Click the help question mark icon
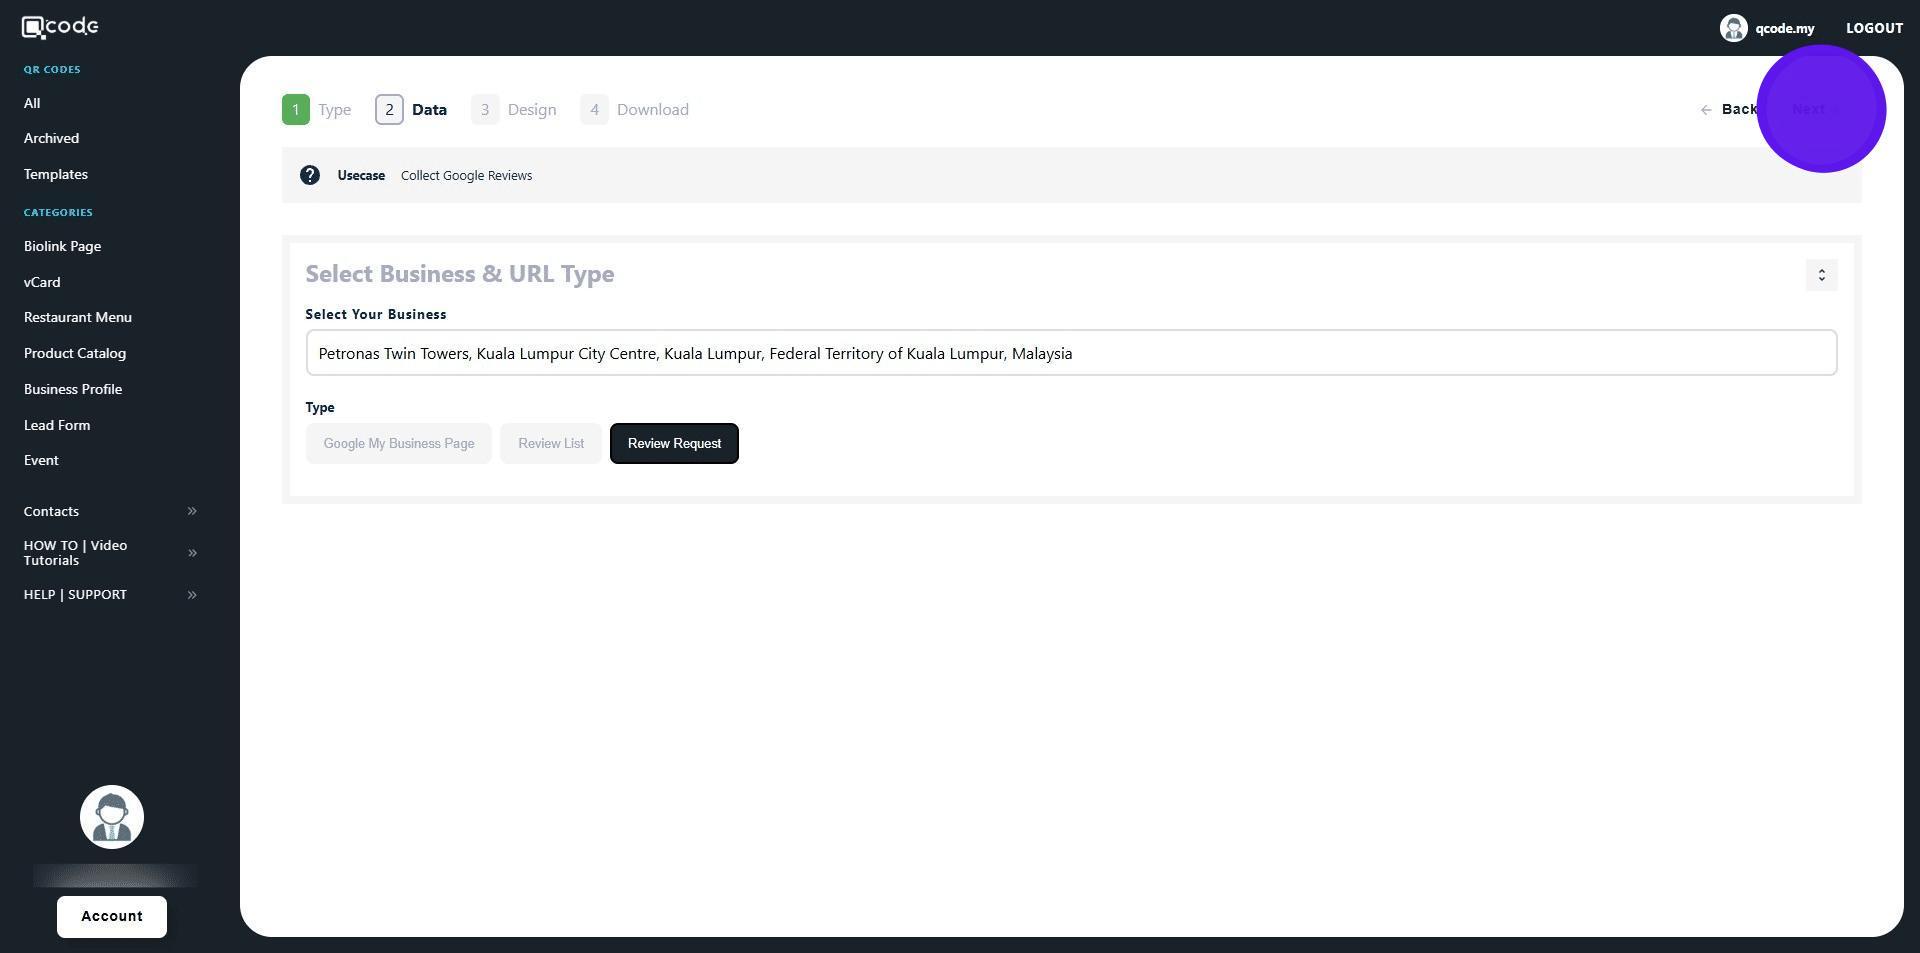The image size is (1920, 953). (x=310, y=176)
